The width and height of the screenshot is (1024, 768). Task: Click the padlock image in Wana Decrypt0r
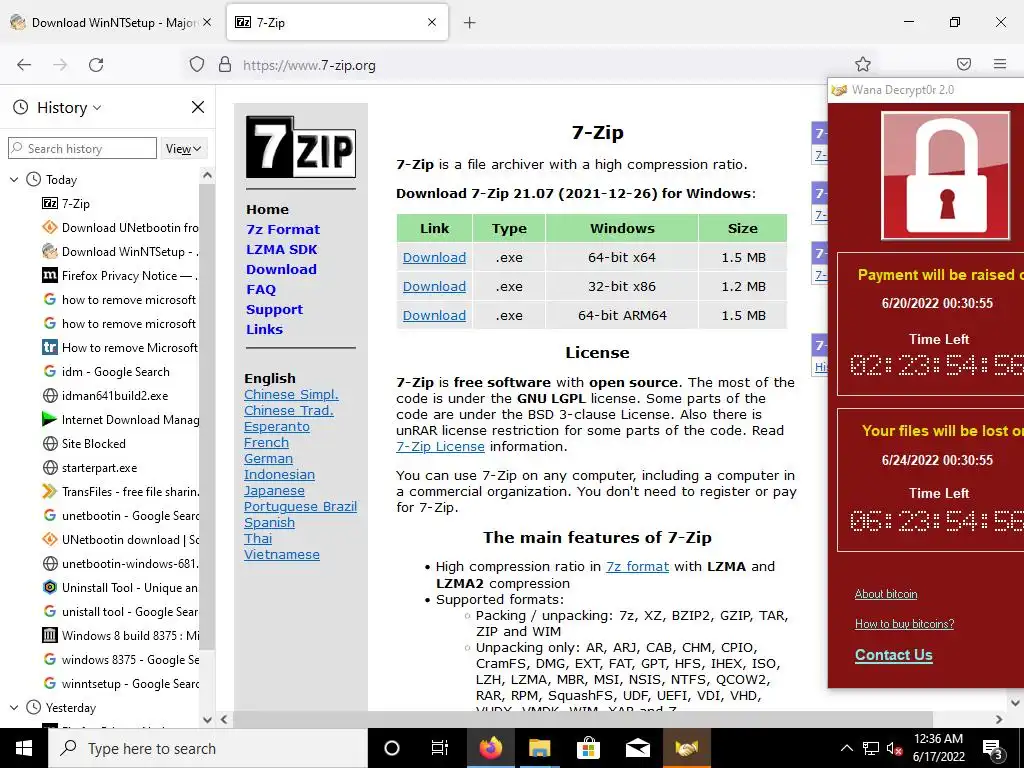click(x=945, y=176)
